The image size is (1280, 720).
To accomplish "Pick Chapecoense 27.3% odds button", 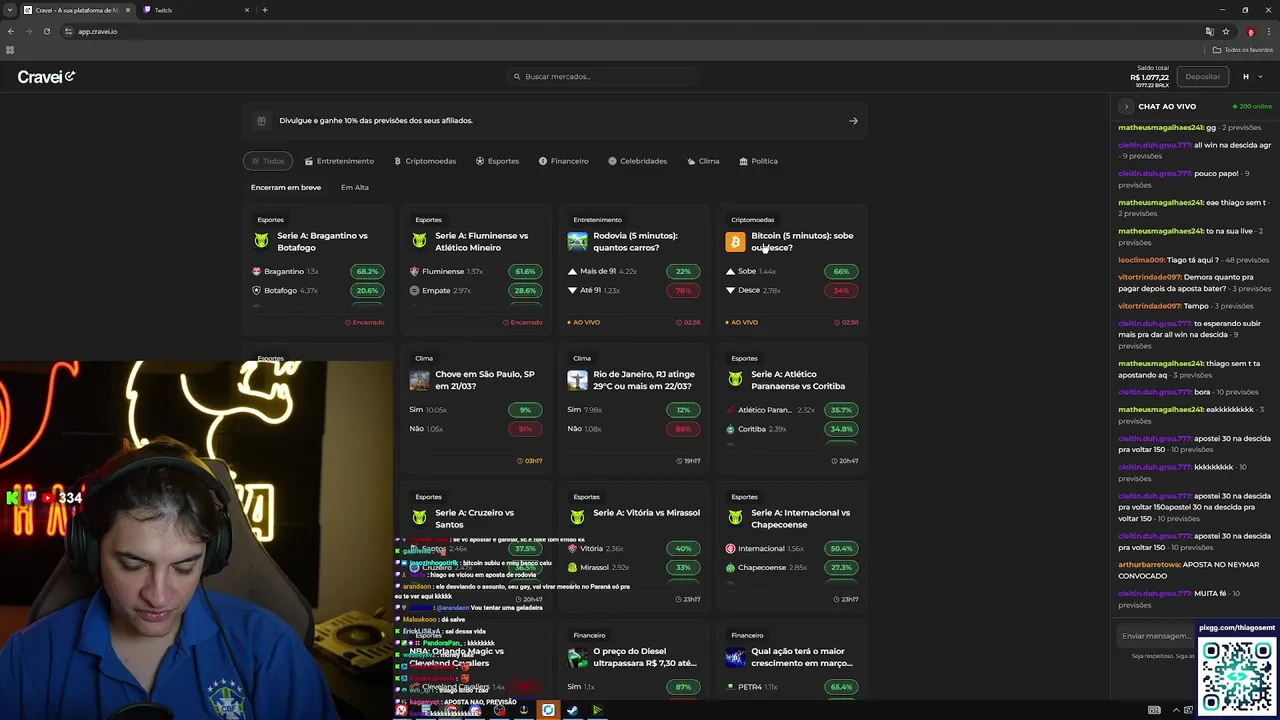I will pyautogui.click(x=841, y=567).
